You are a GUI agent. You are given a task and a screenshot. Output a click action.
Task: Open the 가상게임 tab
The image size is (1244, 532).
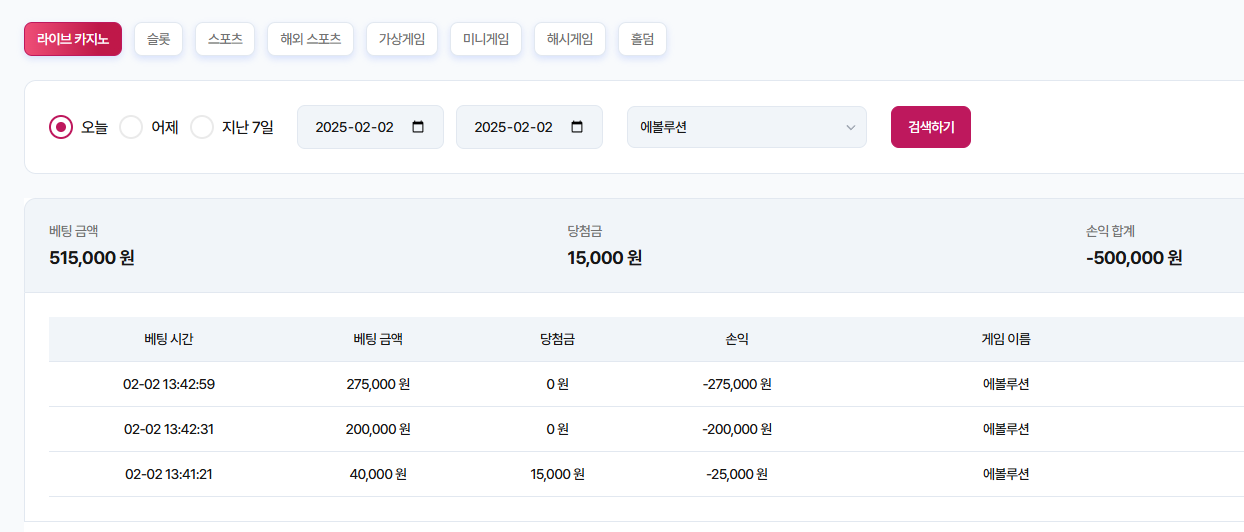click(x=402, y=39)
